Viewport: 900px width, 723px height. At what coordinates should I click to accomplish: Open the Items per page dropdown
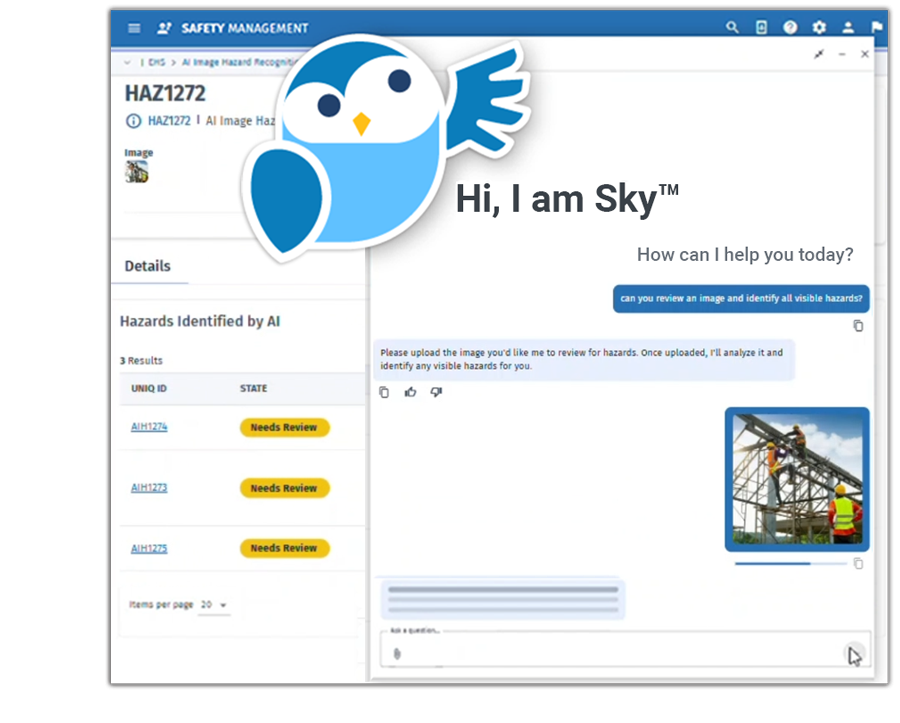click(x=214, y=605)
